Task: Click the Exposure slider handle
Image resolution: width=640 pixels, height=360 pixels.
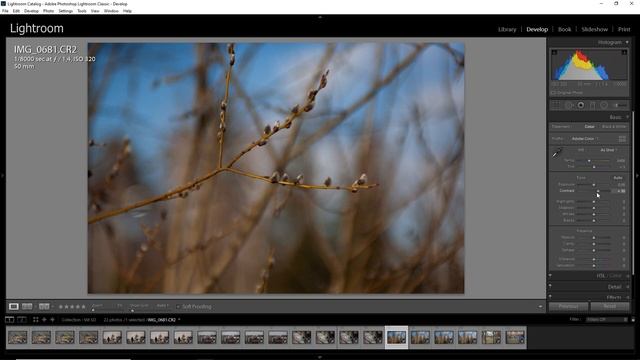Action: (594, 185)
